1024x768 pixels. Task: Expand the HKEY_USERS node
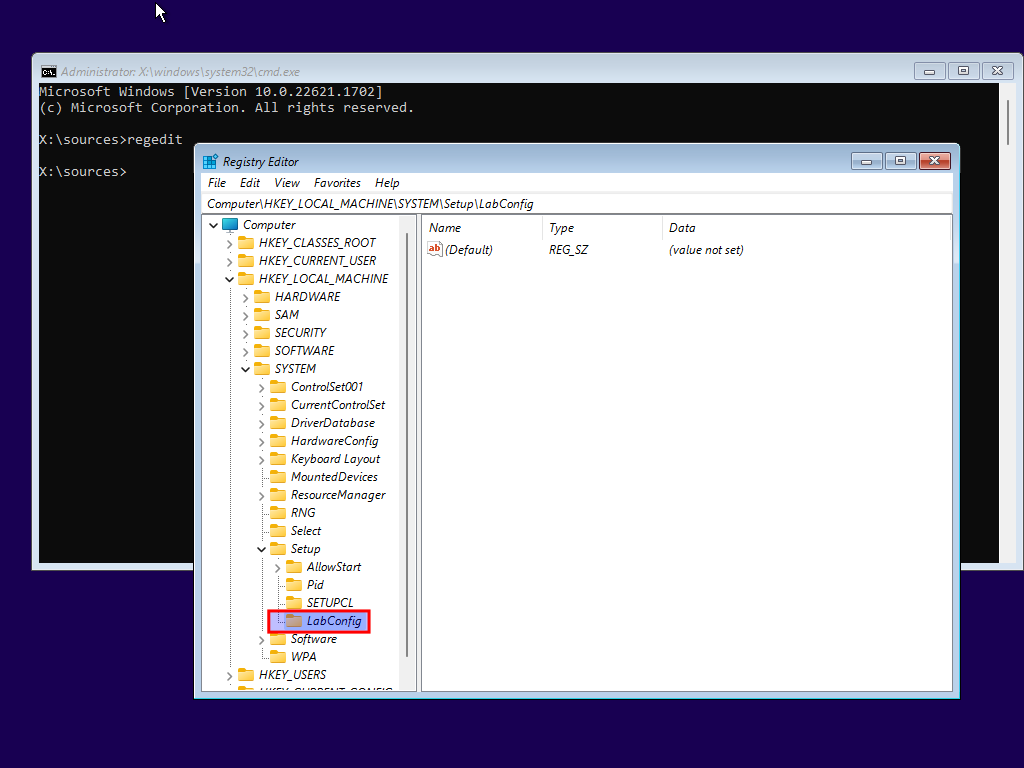coord(229,676)
